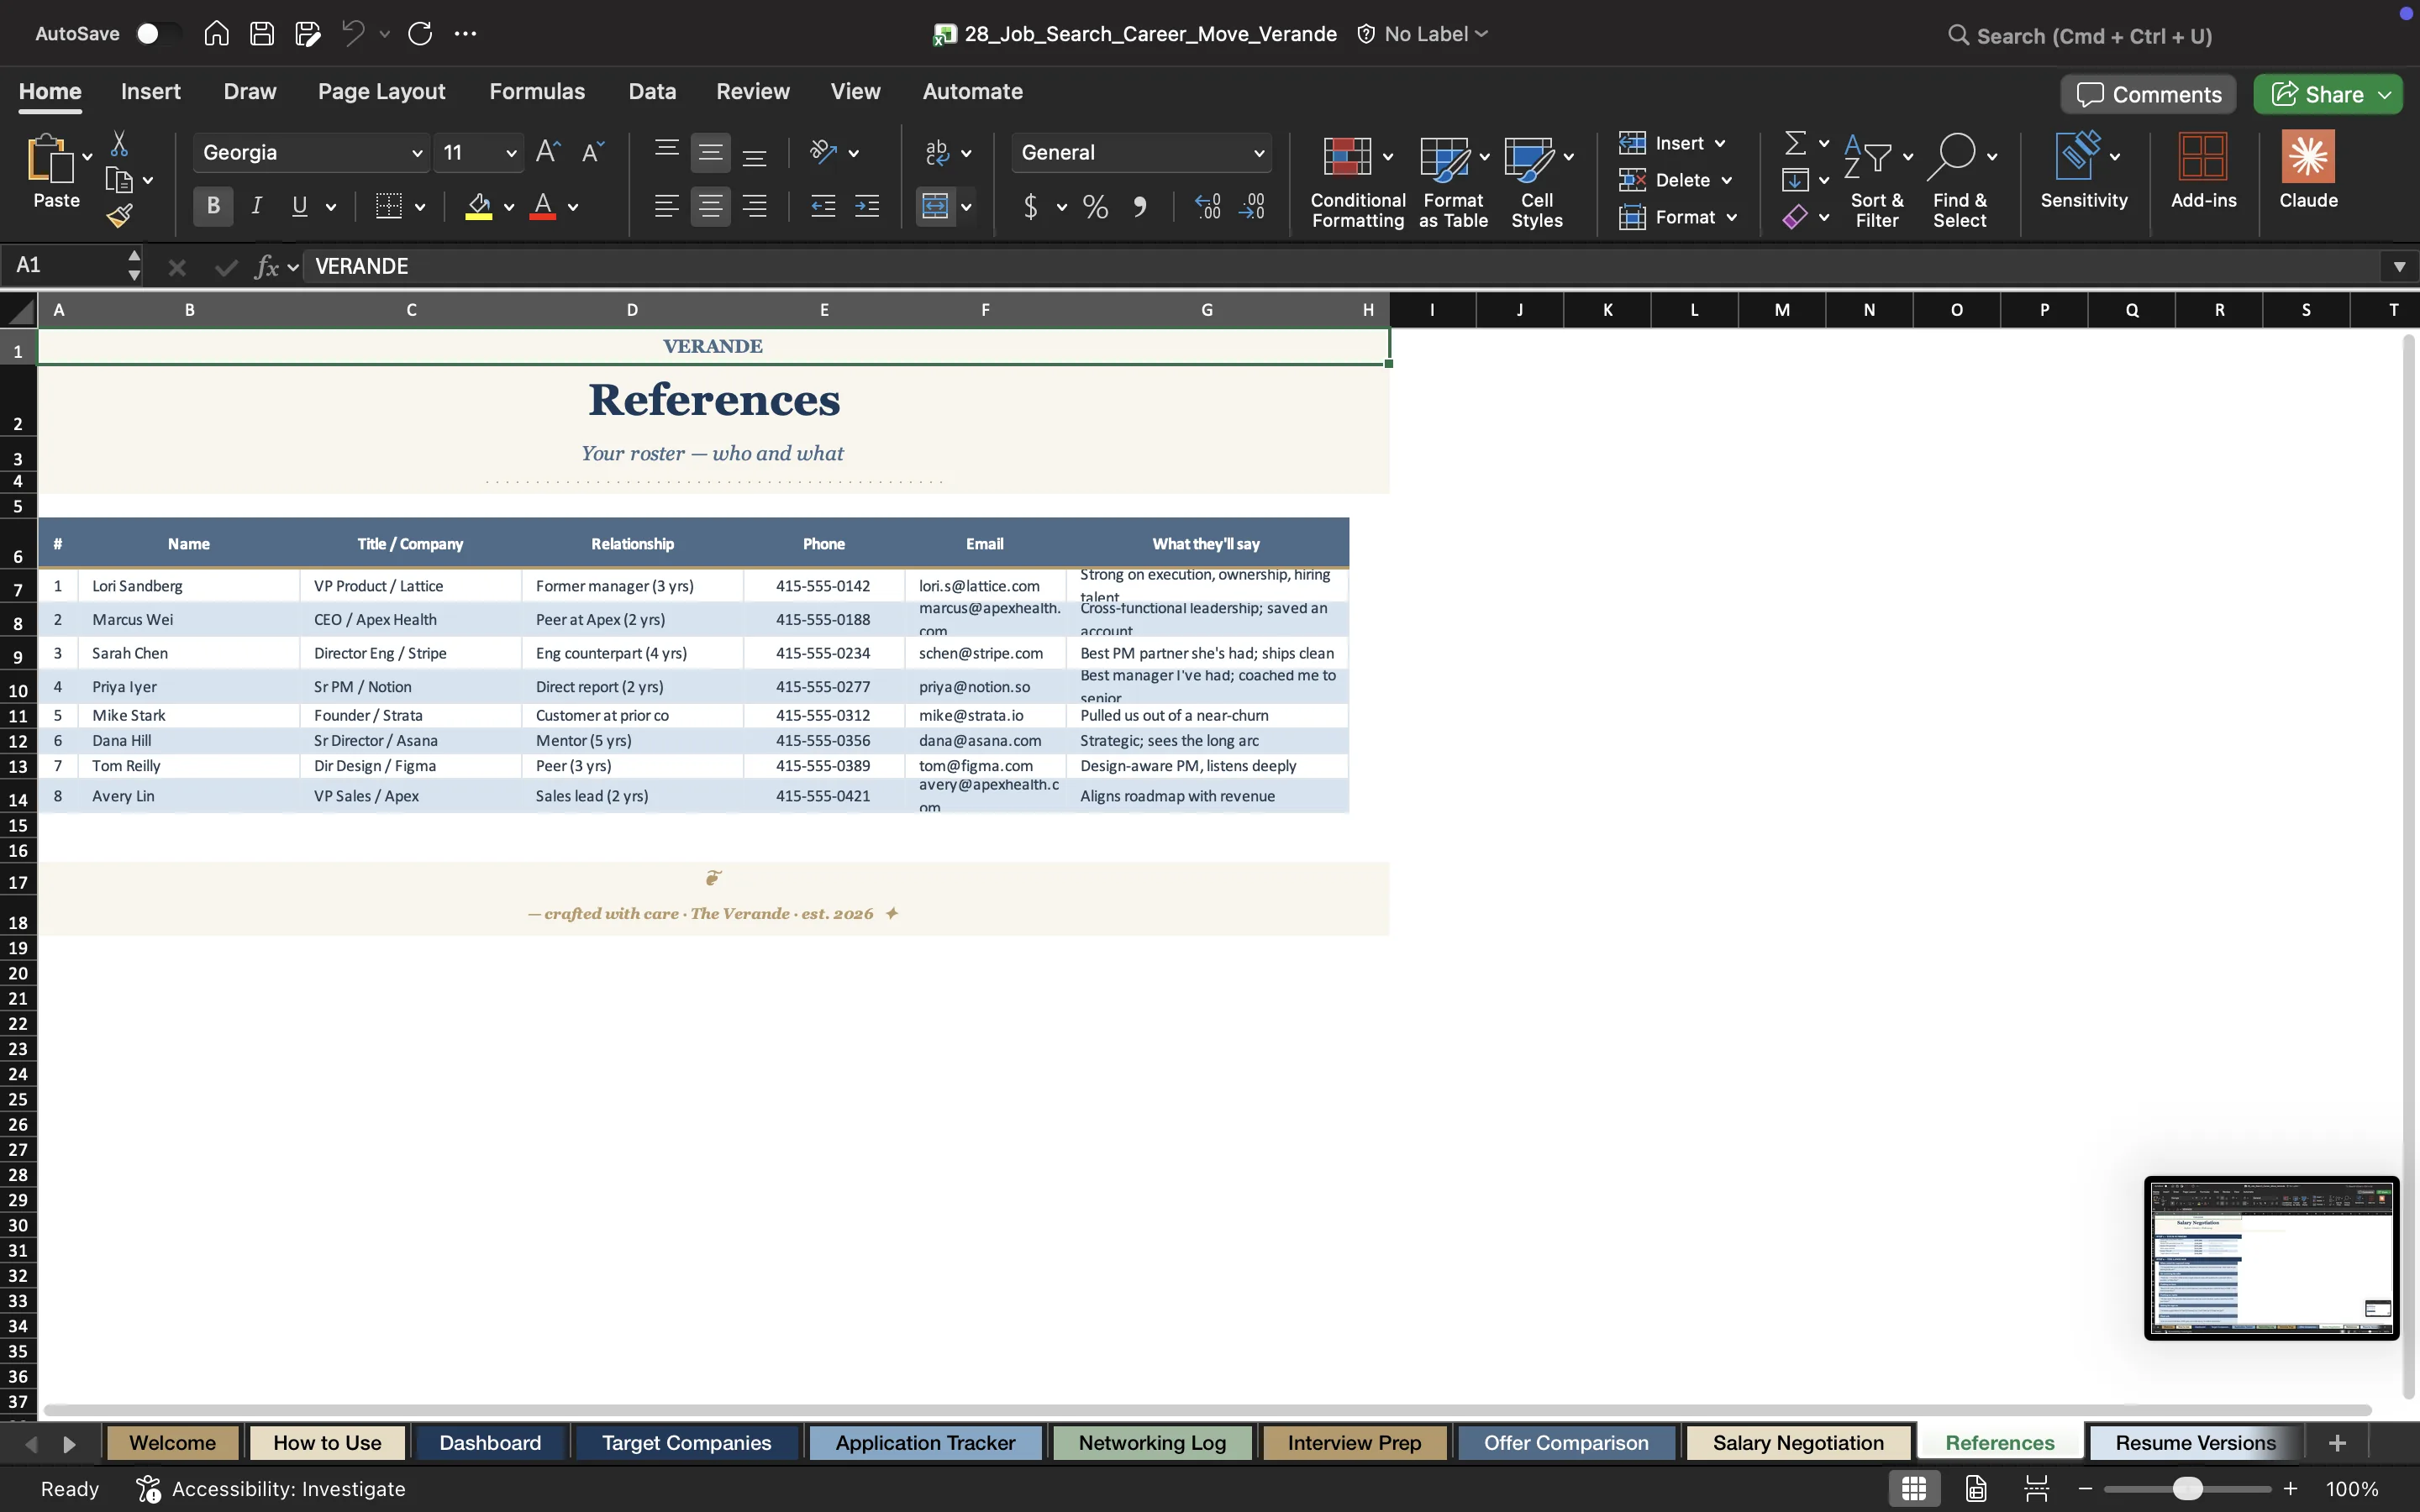Click the Percent Style icon
The height and width of the screenshot is (1512, 2420).
click(x=1095, y=207)
